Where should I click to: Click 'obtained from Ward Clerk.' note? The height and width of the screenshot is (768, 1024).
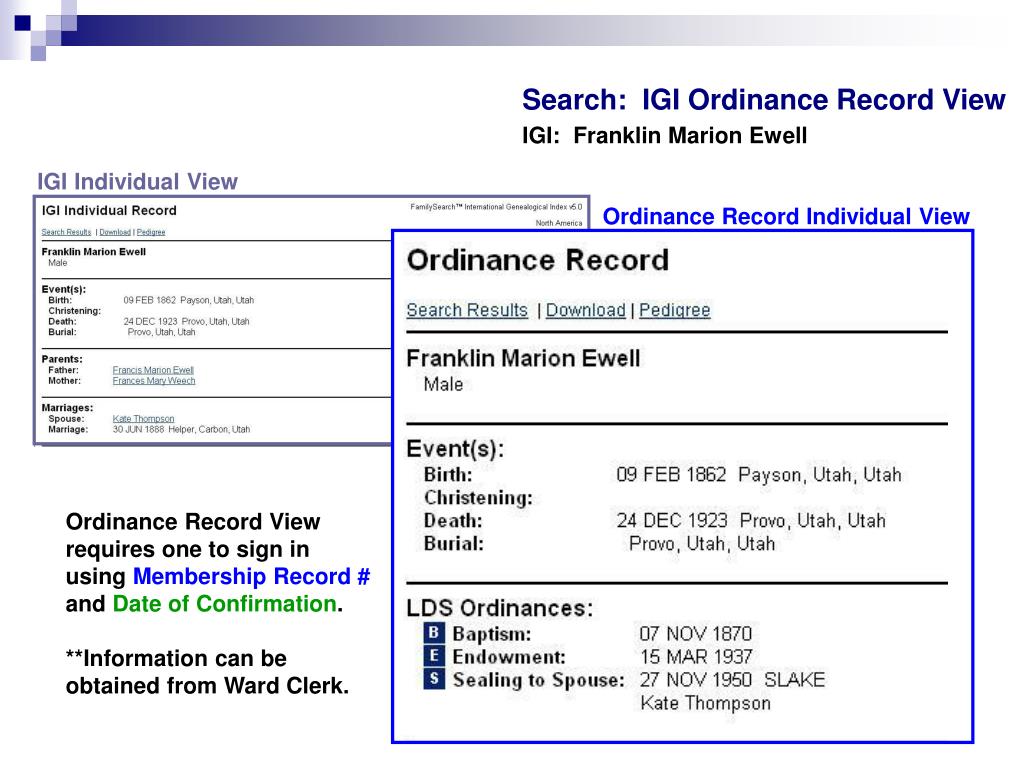click(x=208, y=685)
